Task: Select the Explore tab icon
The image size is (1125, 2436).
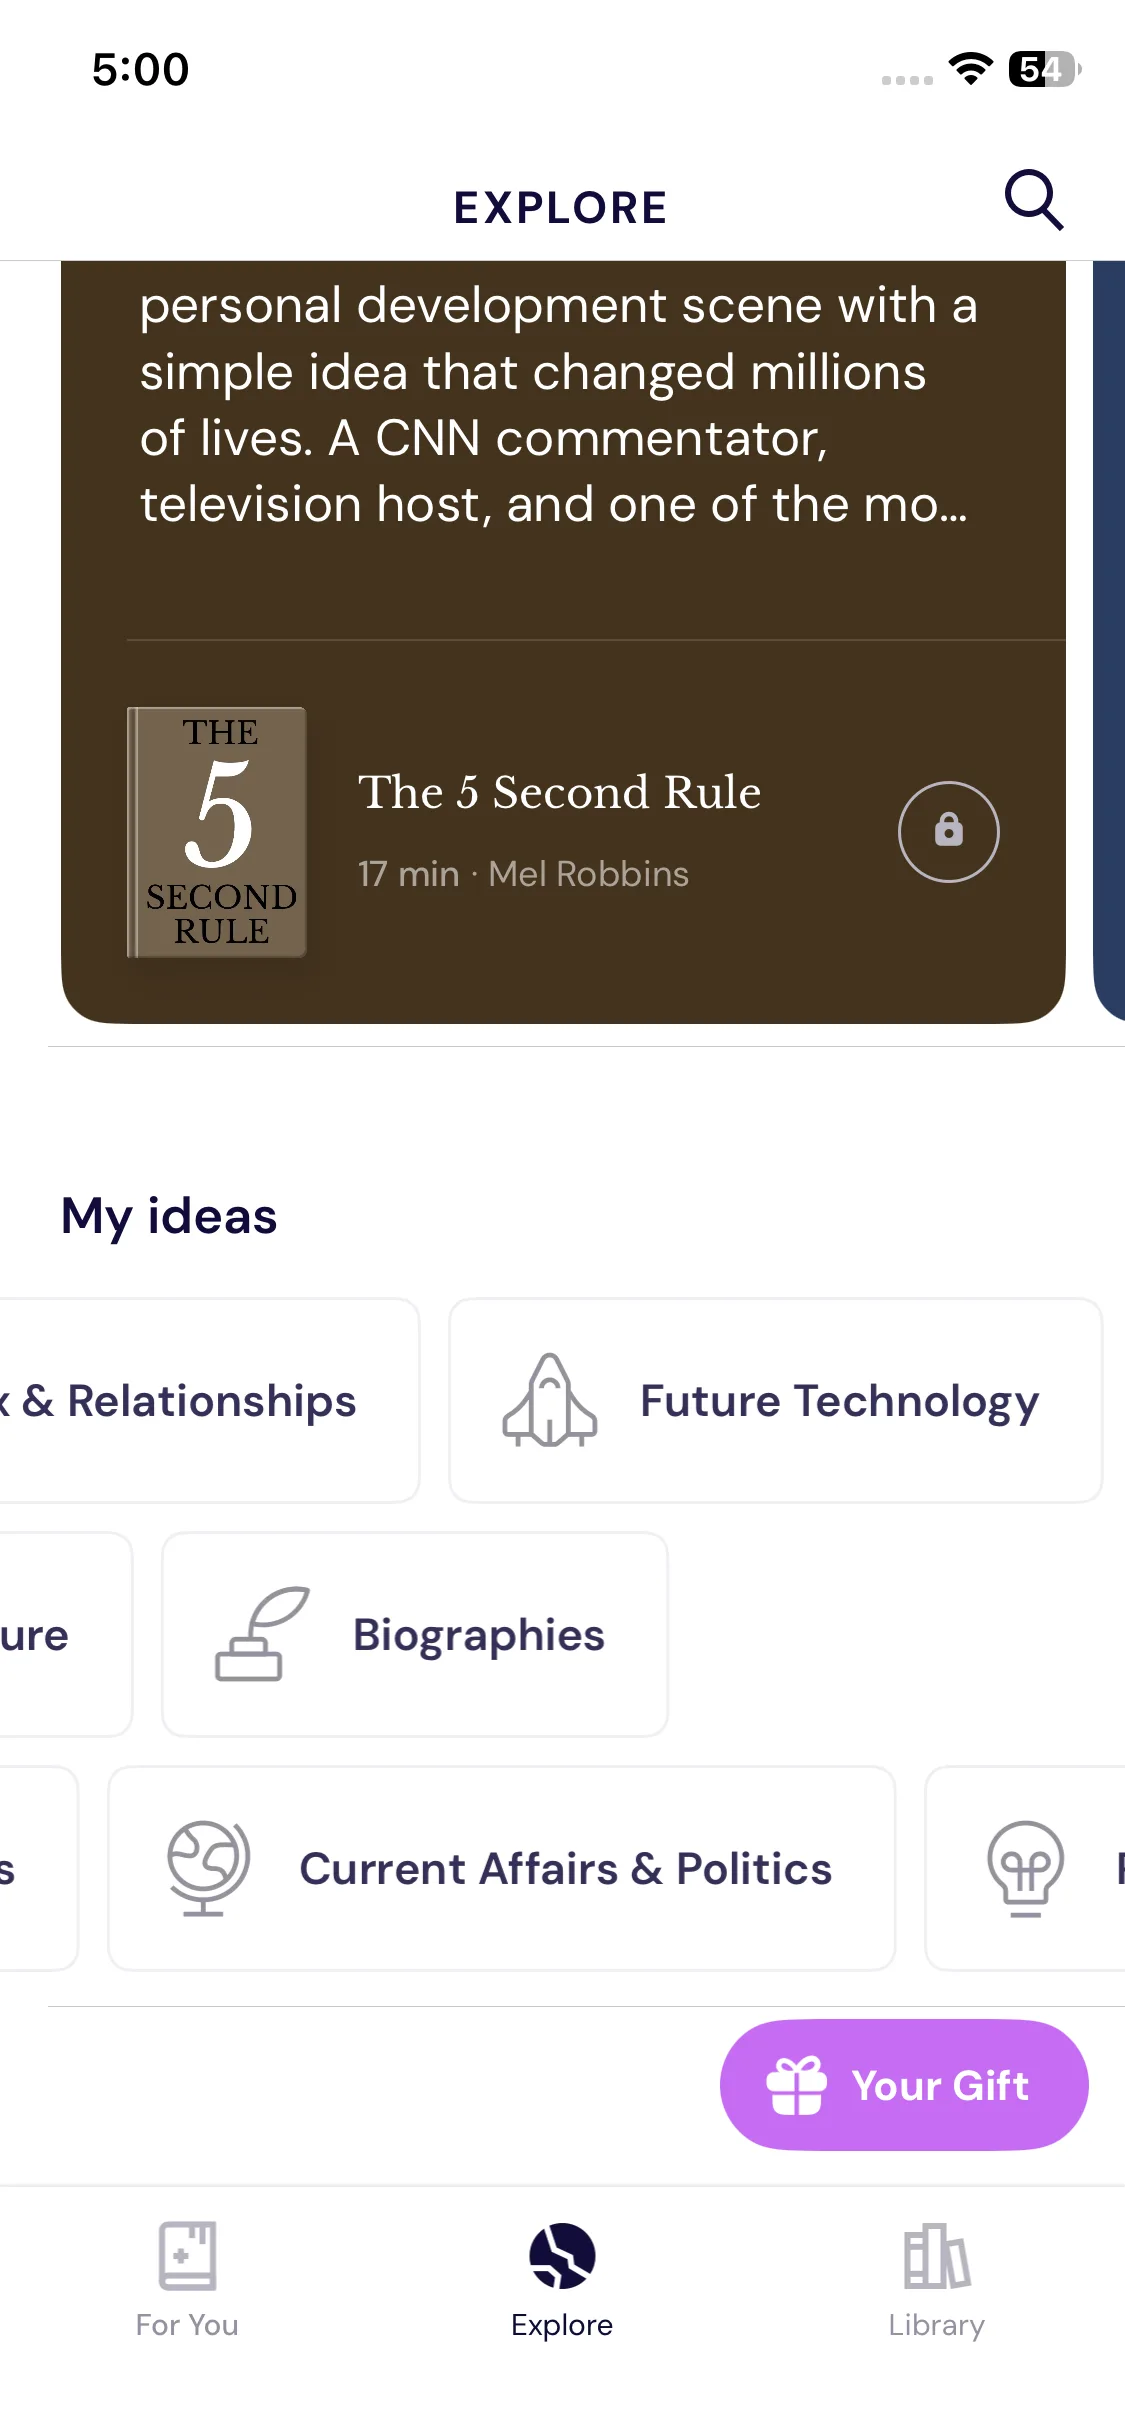Action: coord(562,2256)
